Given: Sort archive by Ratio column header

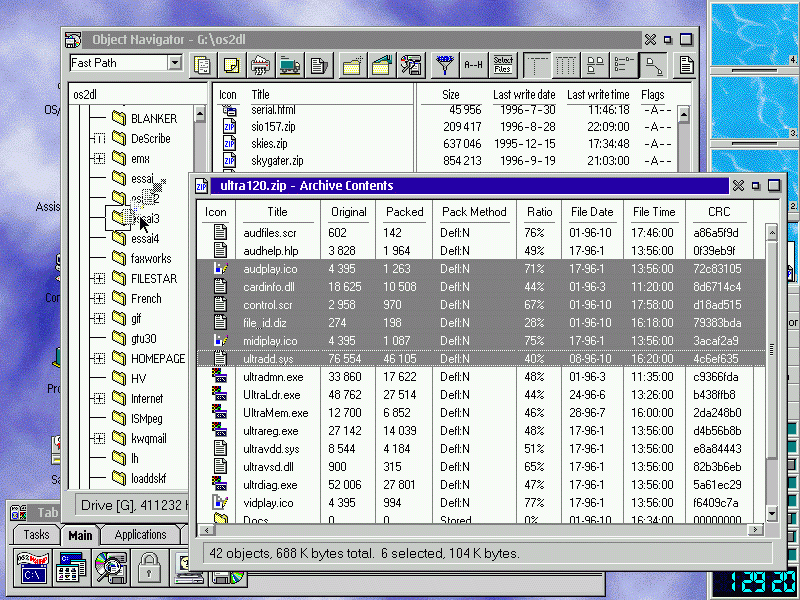Looking at the screenshot, I should (x=540, y=212).
